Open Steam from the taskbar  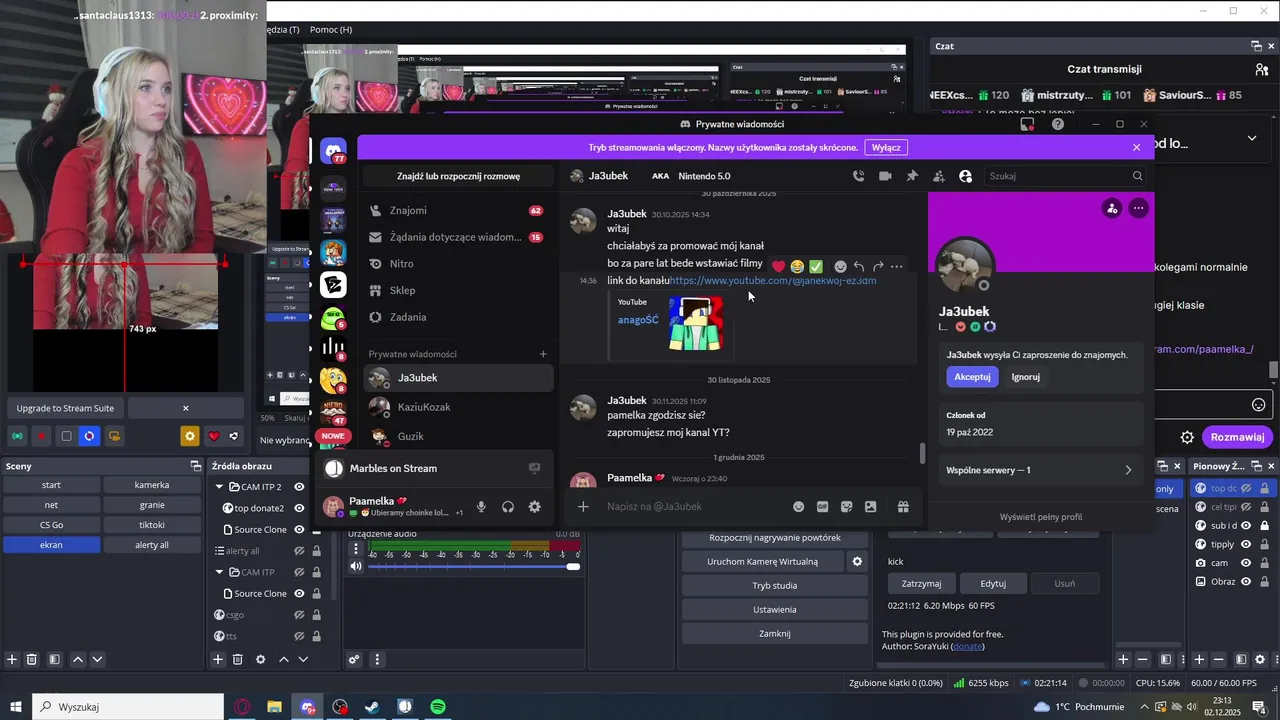(372, 706)
